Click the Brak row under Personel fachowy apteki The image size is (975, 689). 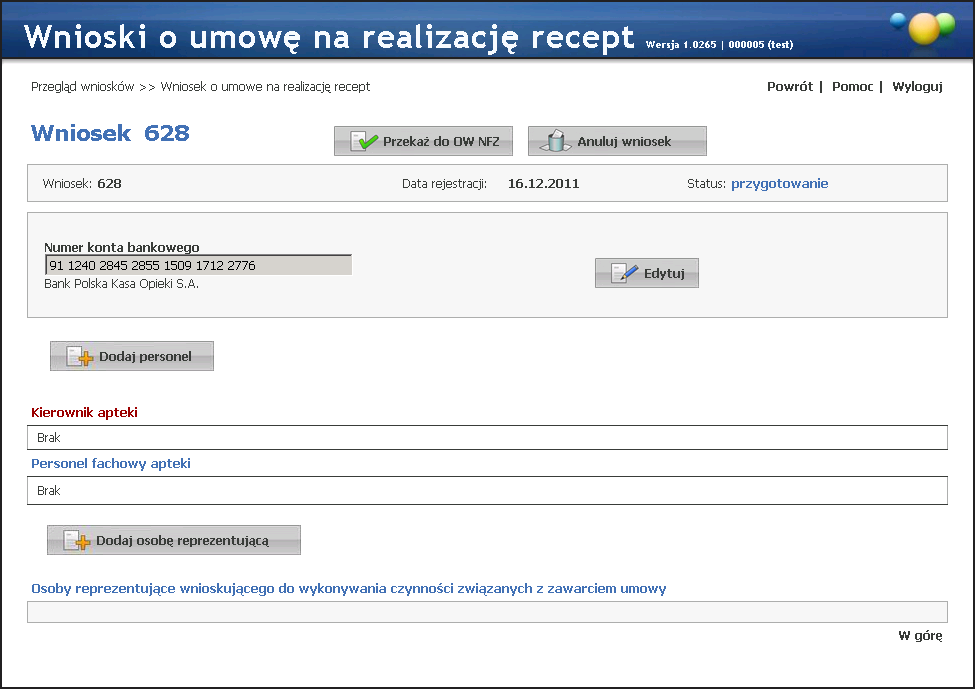pos(487,491)
